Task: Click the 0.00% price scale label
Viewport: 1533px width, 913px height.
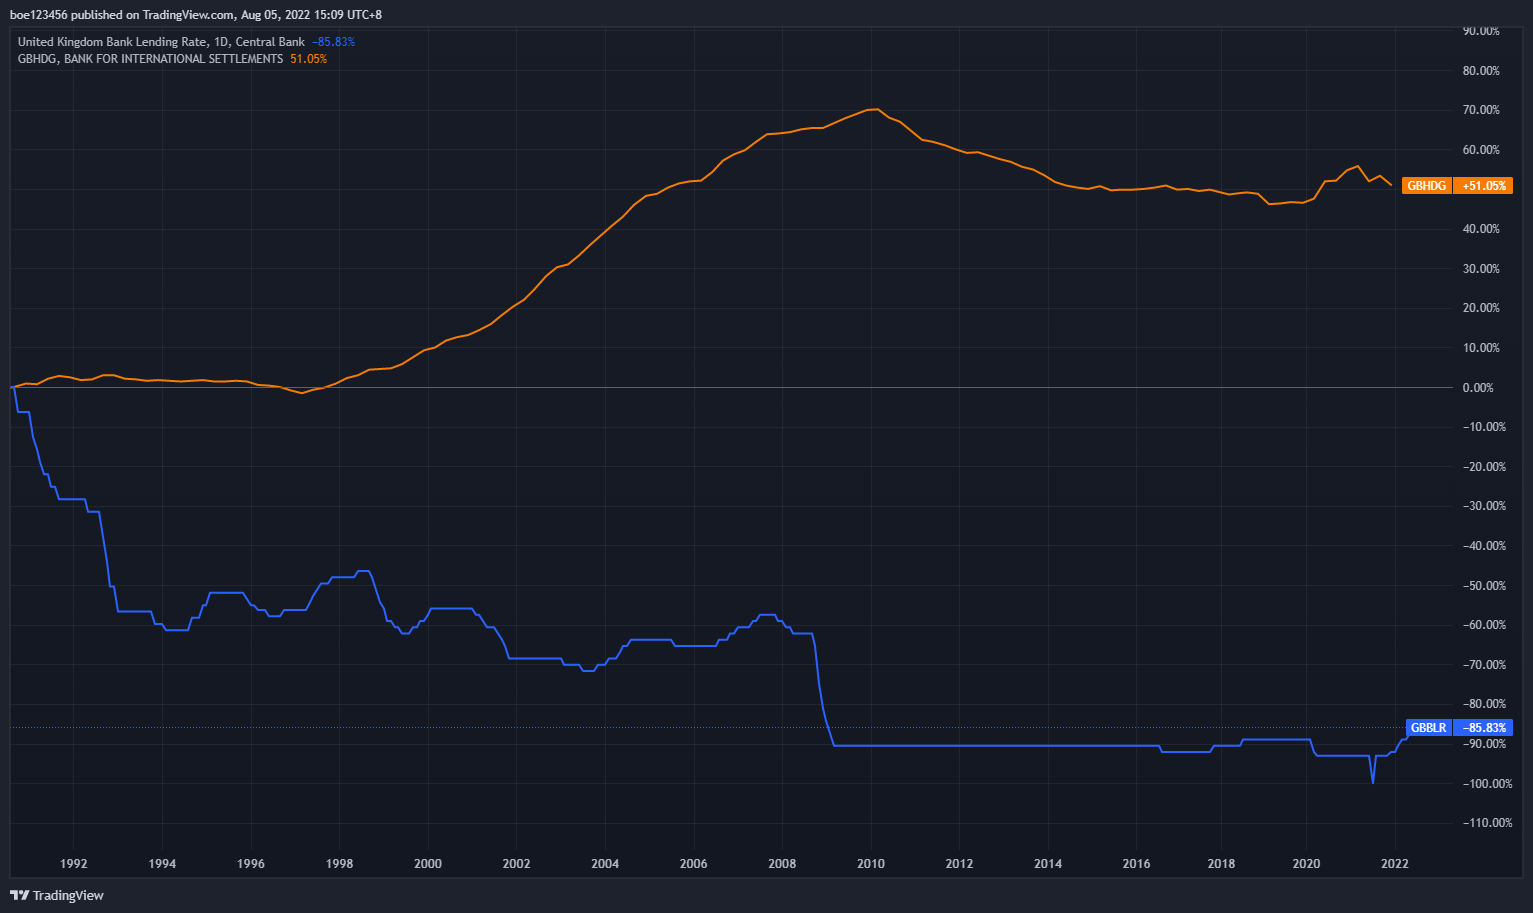Action: tap(1477, 388)
